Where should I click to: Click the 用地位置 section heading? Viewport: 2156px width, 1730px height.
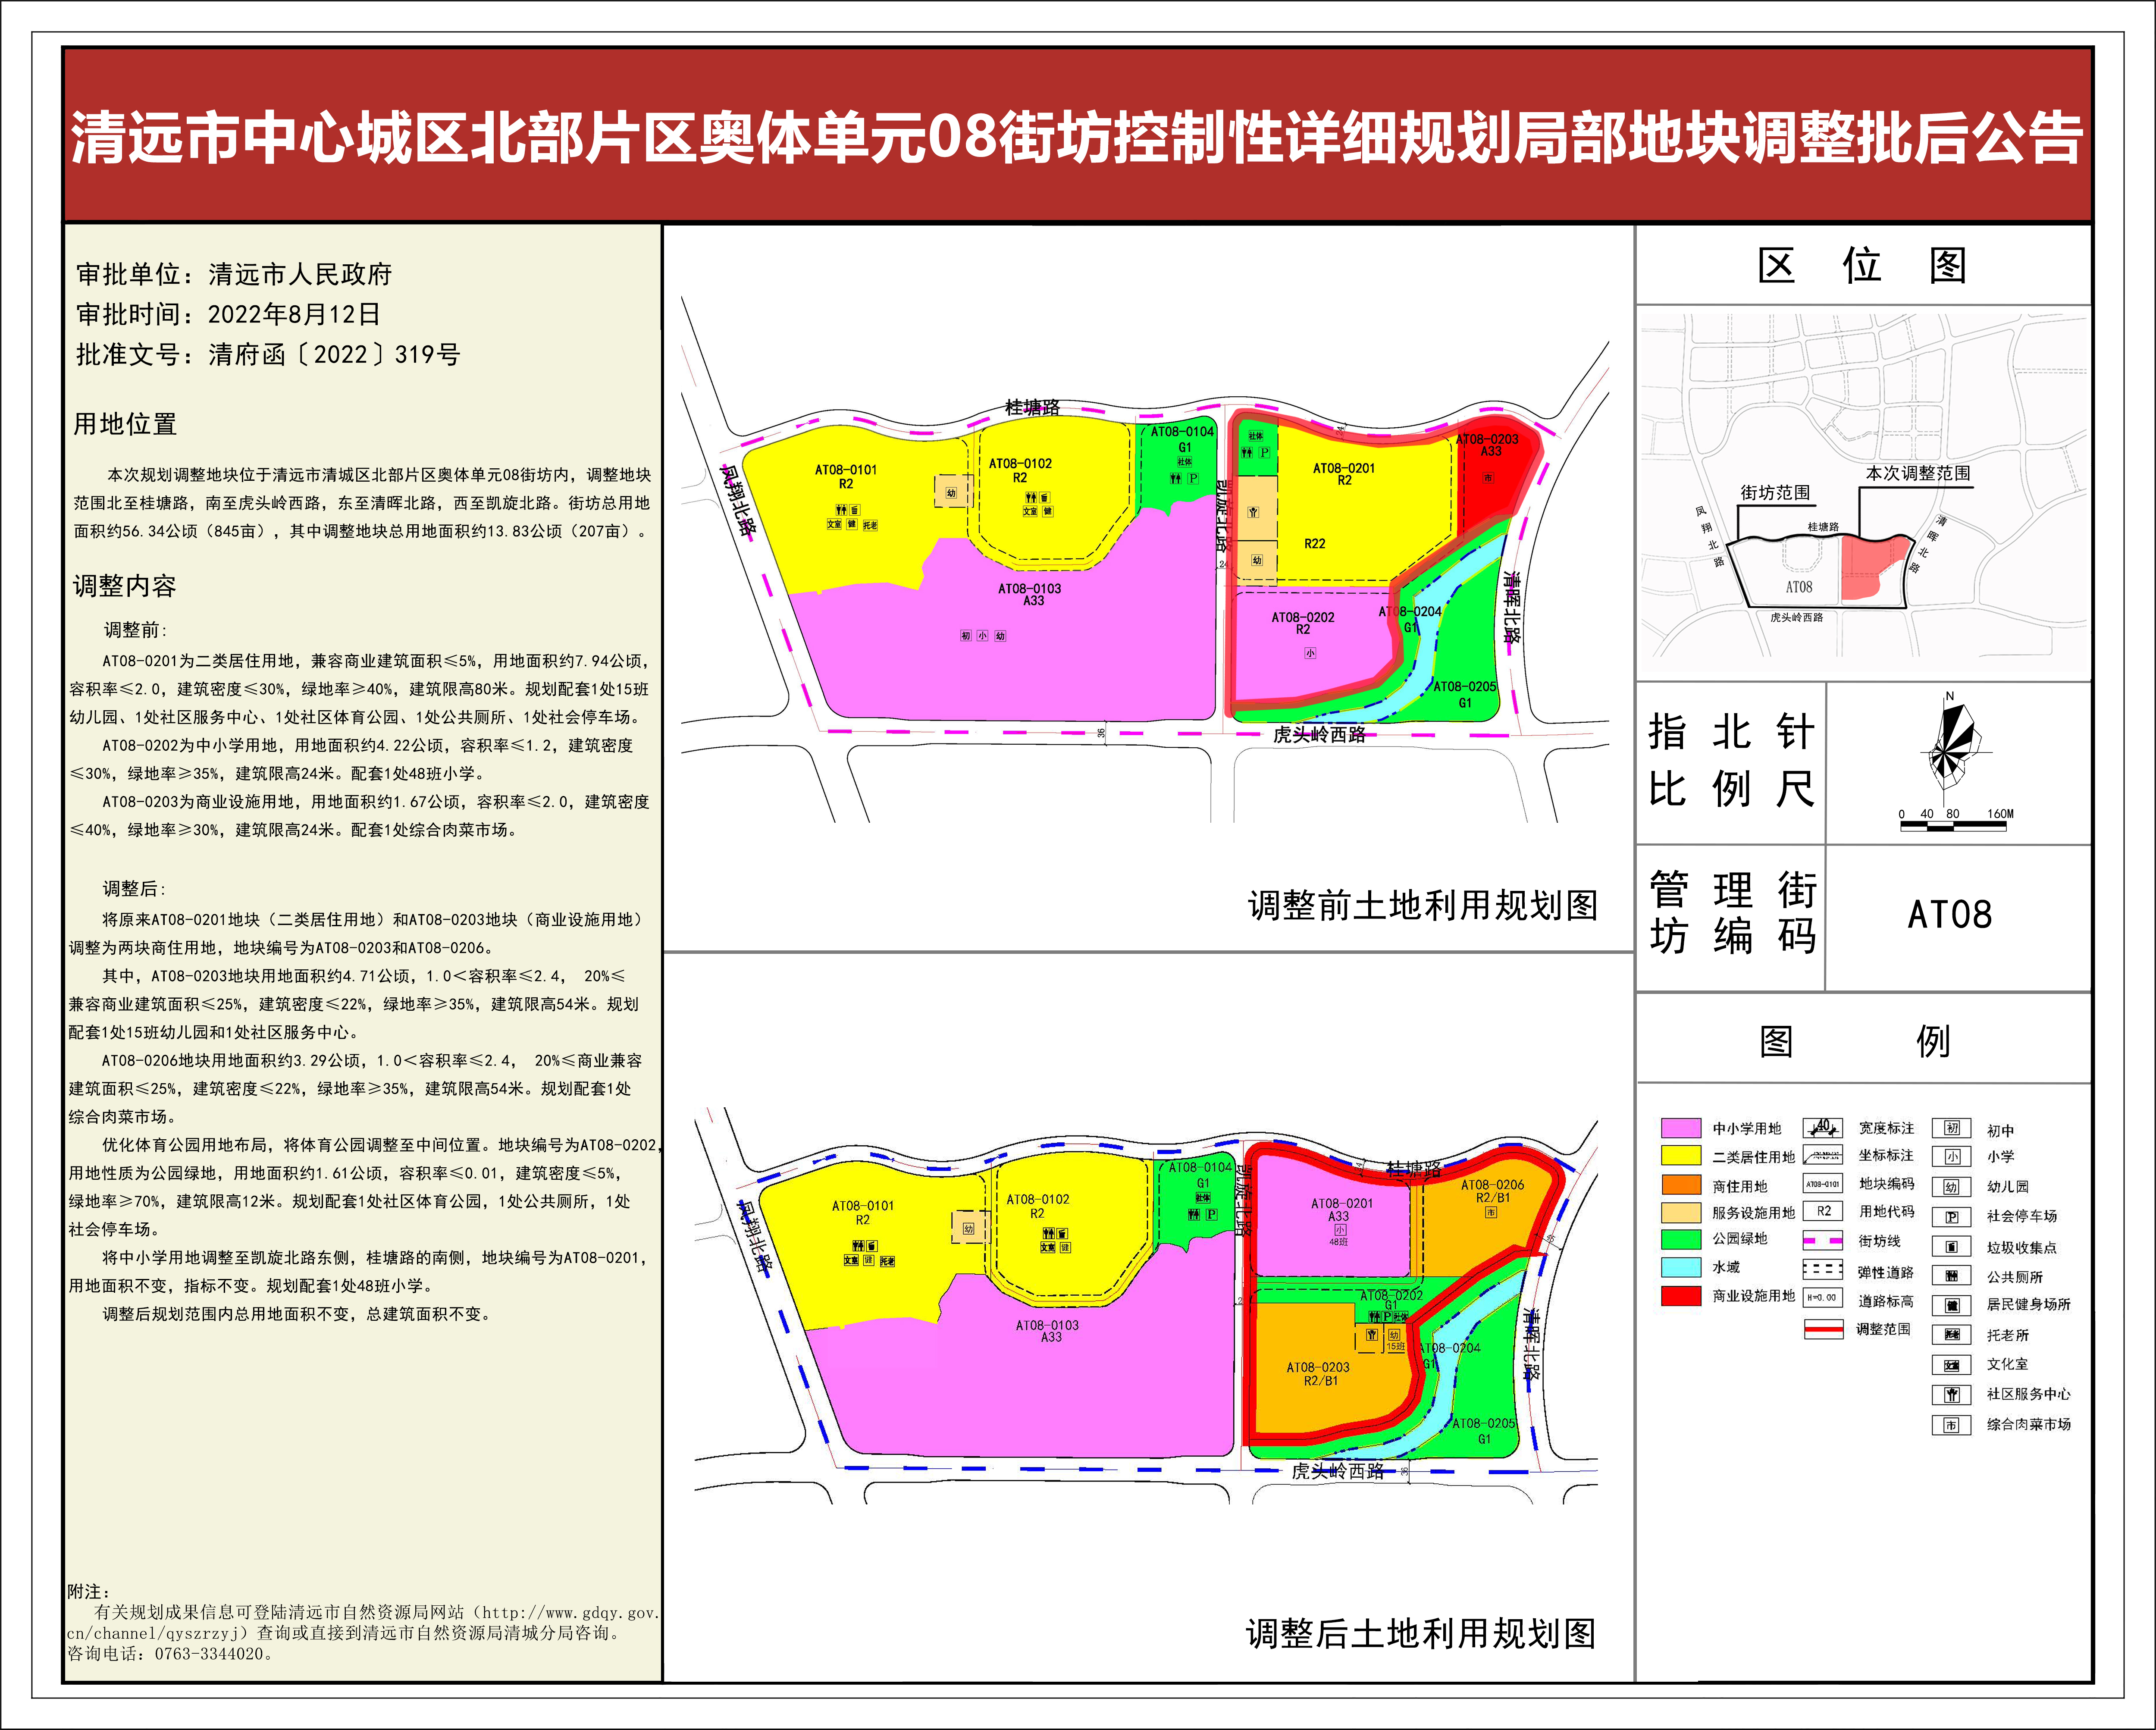pyautogui.click(x=125, y=424)
